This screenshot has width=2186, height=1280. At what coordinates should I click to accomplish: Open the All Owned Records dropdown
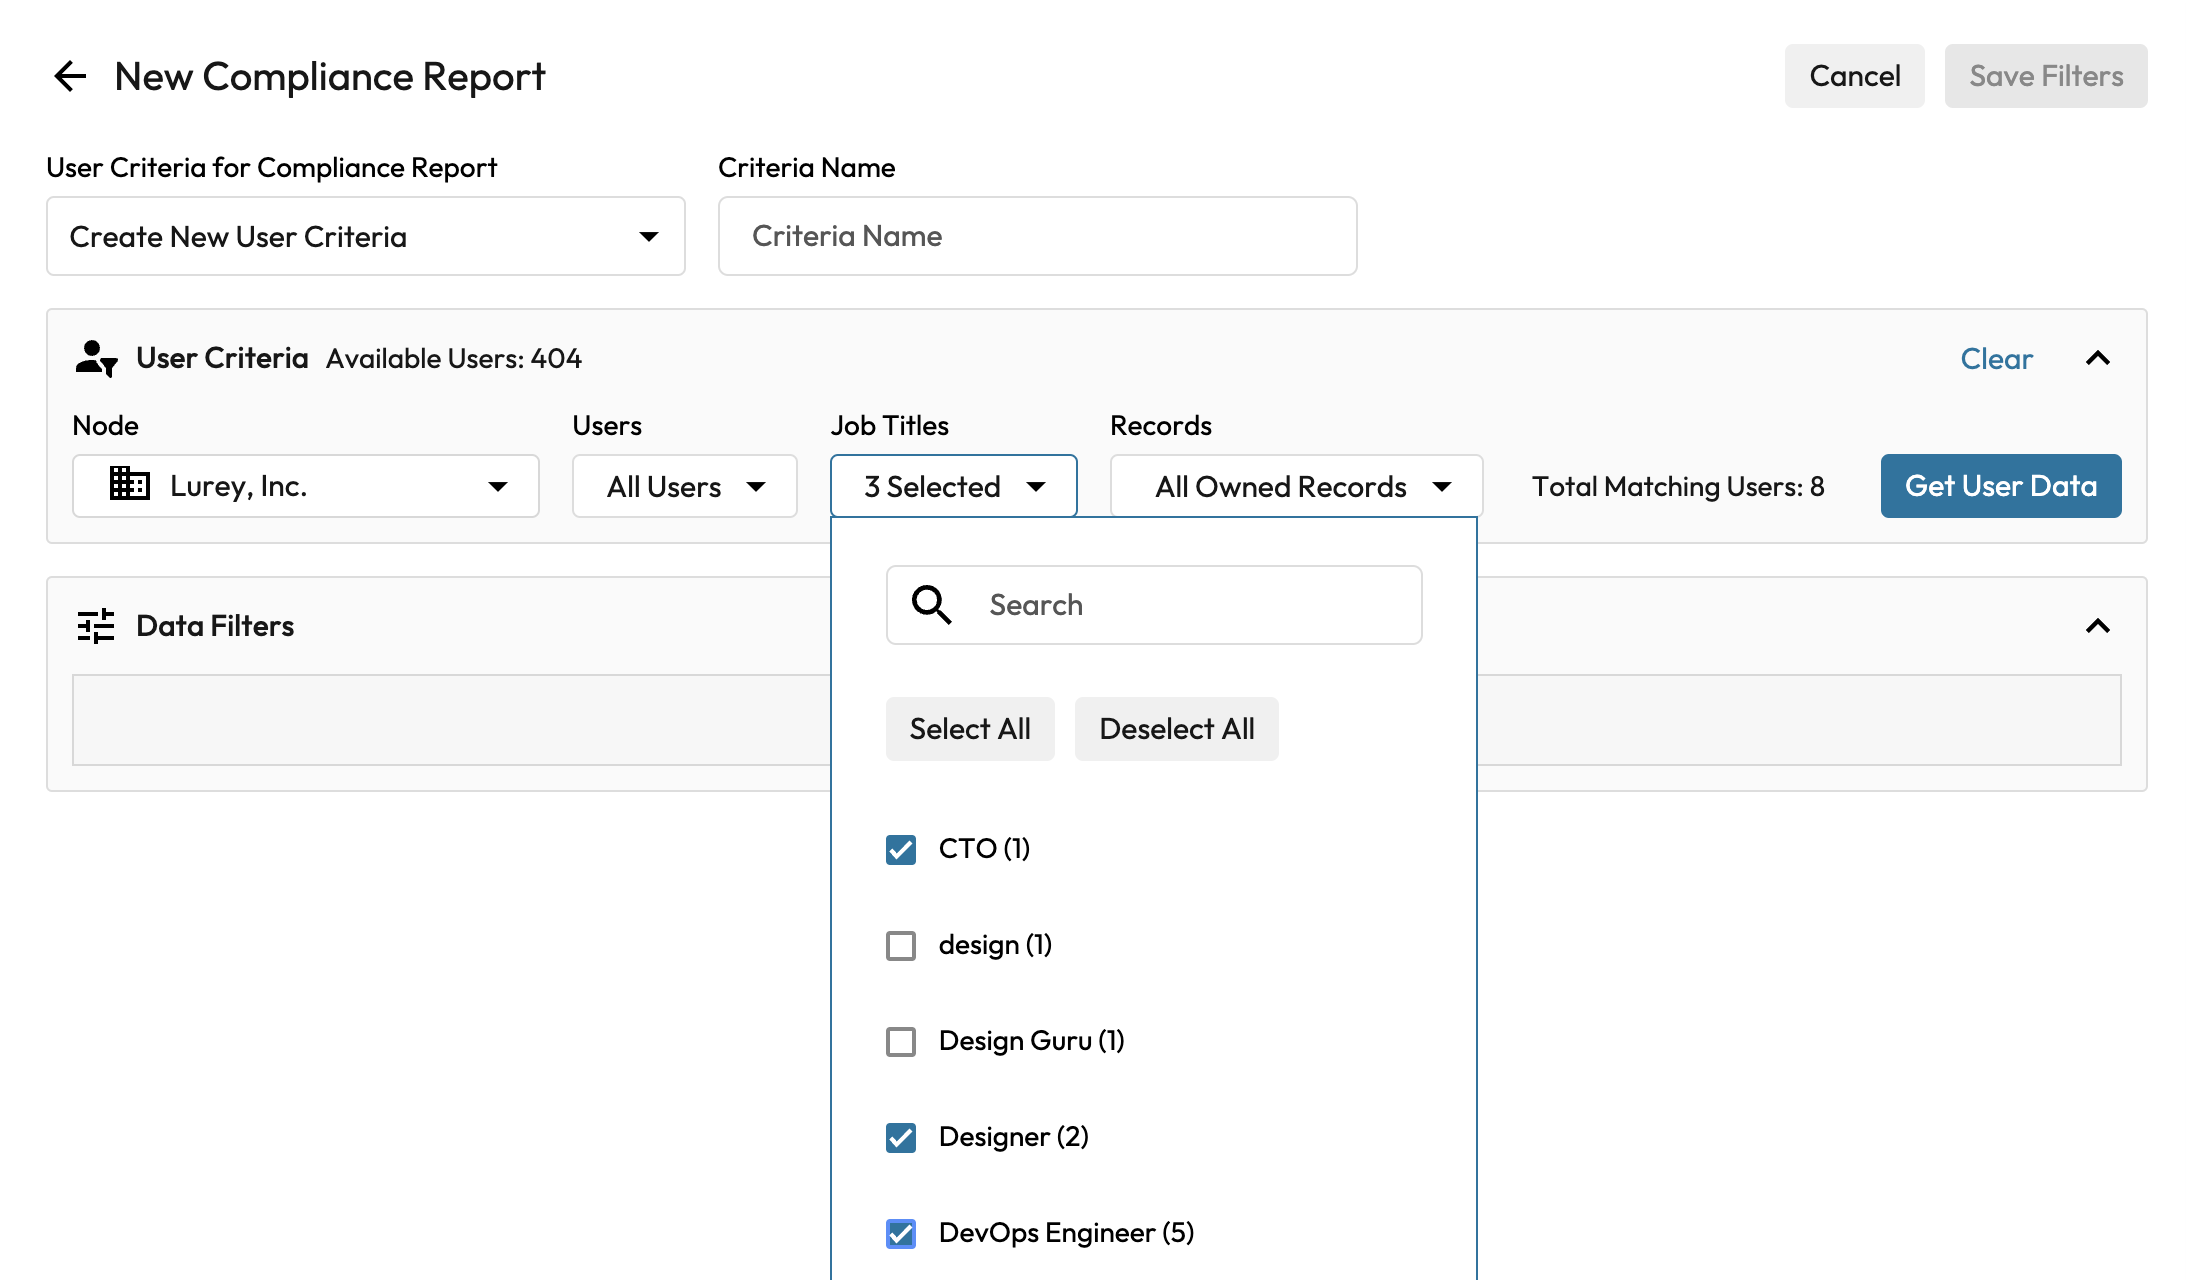click(1296, 486)
